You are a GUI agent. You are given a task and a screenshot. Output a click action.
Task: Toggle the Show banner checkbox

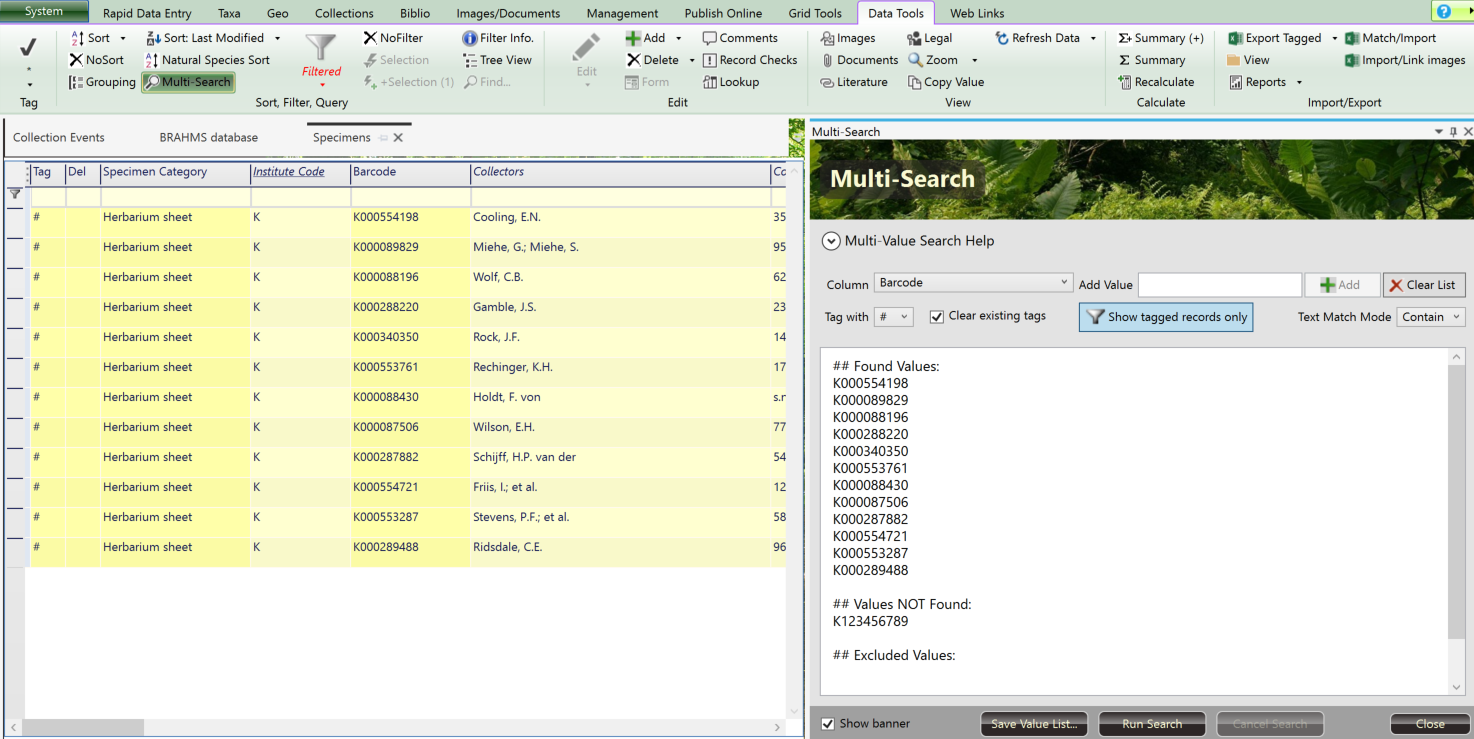coord(828,724)
